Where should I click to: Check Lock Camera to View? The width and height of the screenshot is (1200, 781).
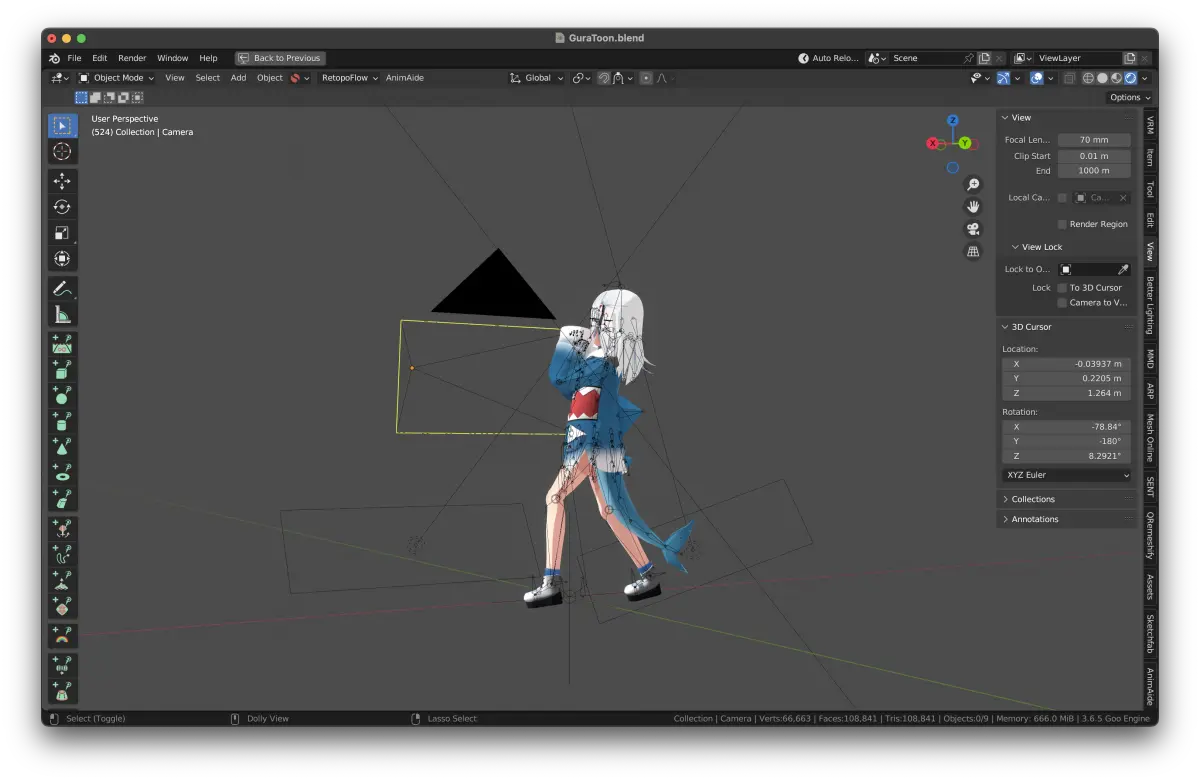1062,302
